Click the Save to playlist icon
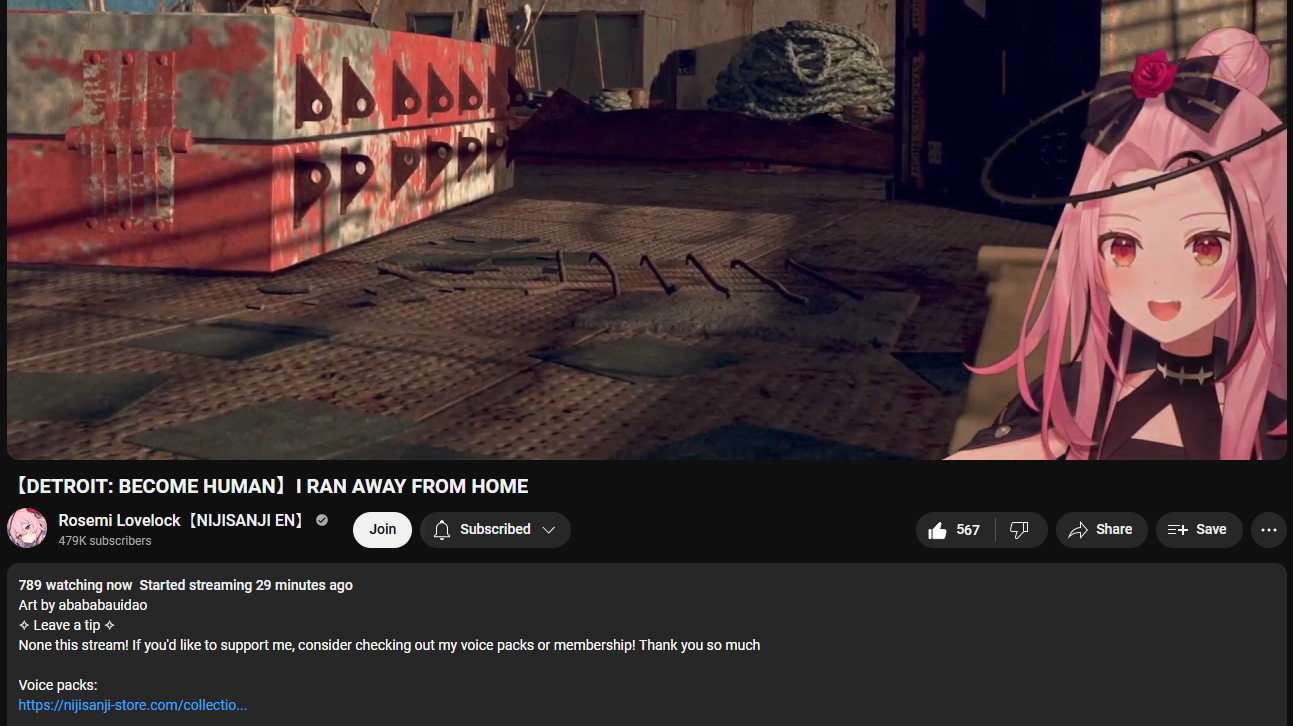1293x726 pixels. (x=1178, y=530)
